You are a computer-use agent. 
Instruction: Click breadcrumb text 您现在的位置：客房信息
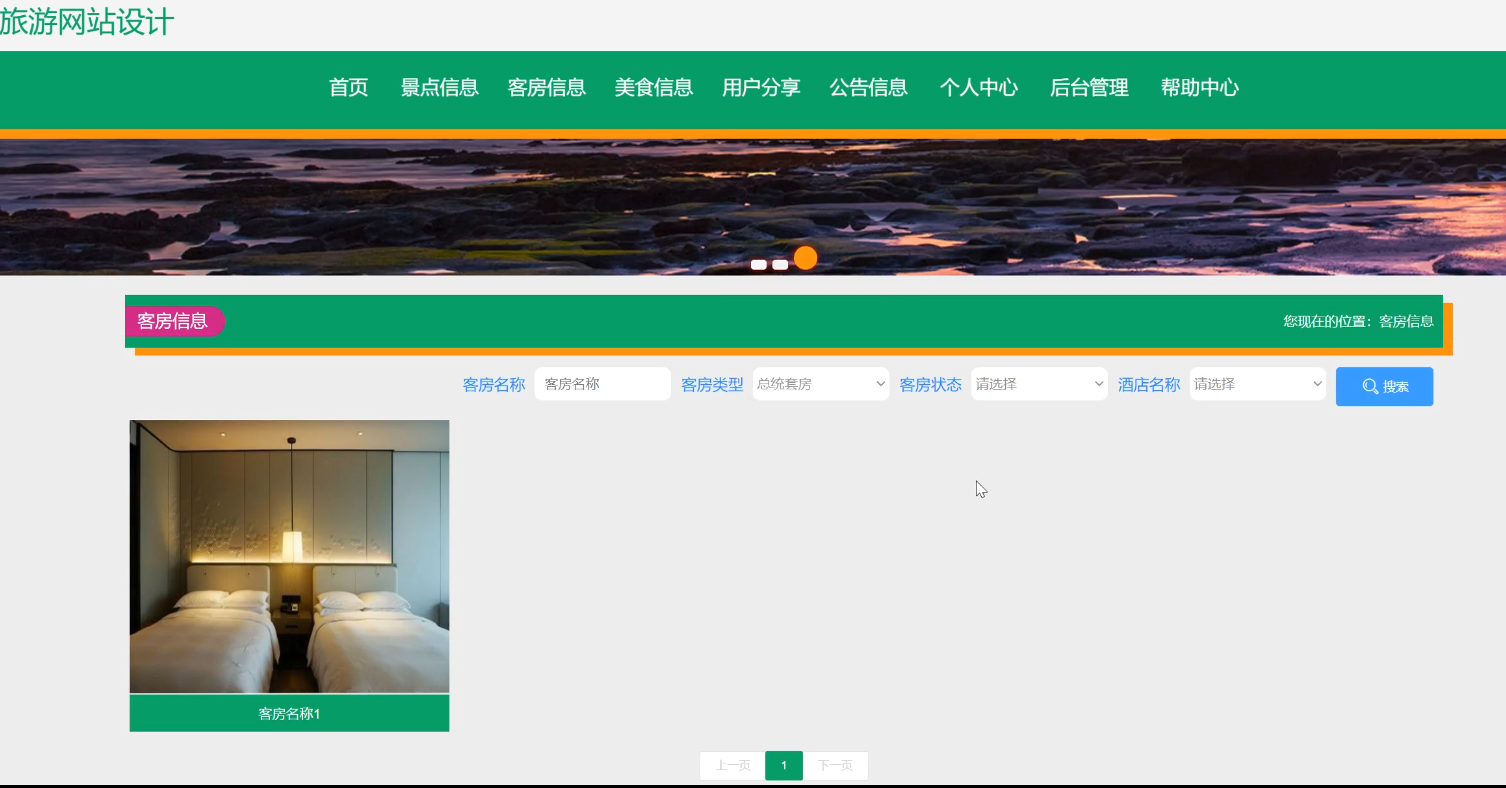point(1359,321)
